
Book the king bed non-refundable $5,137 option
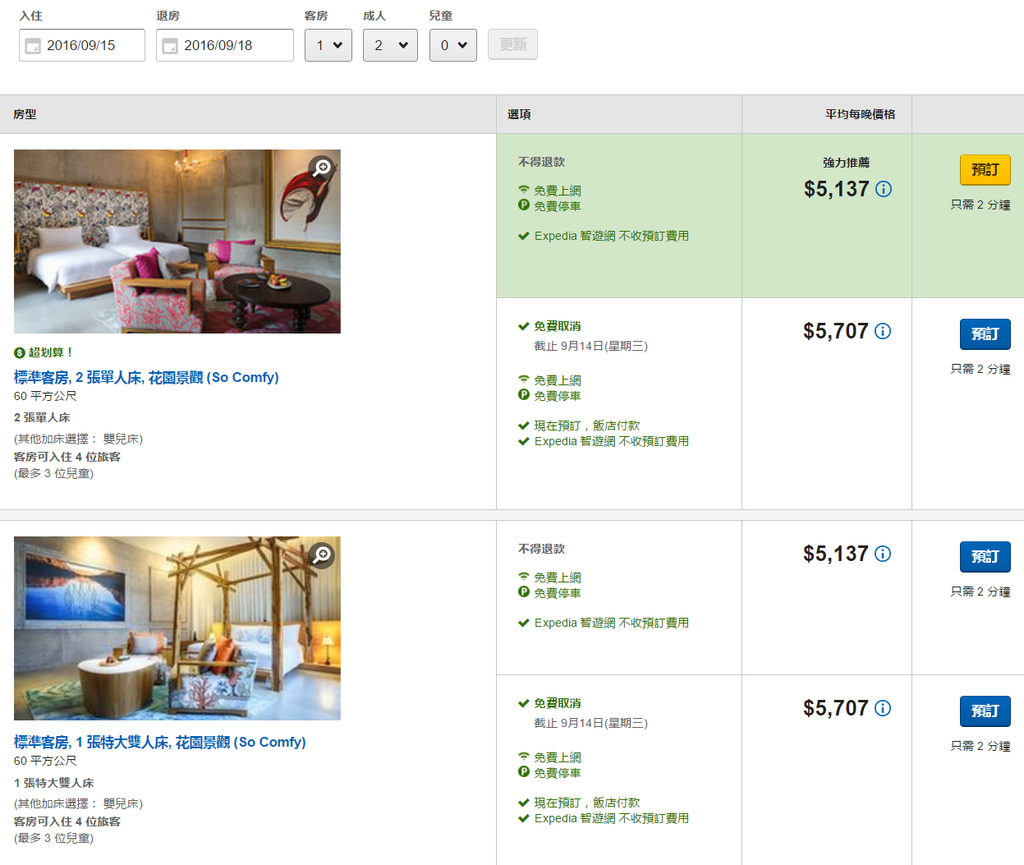click(x=985, y=556)
